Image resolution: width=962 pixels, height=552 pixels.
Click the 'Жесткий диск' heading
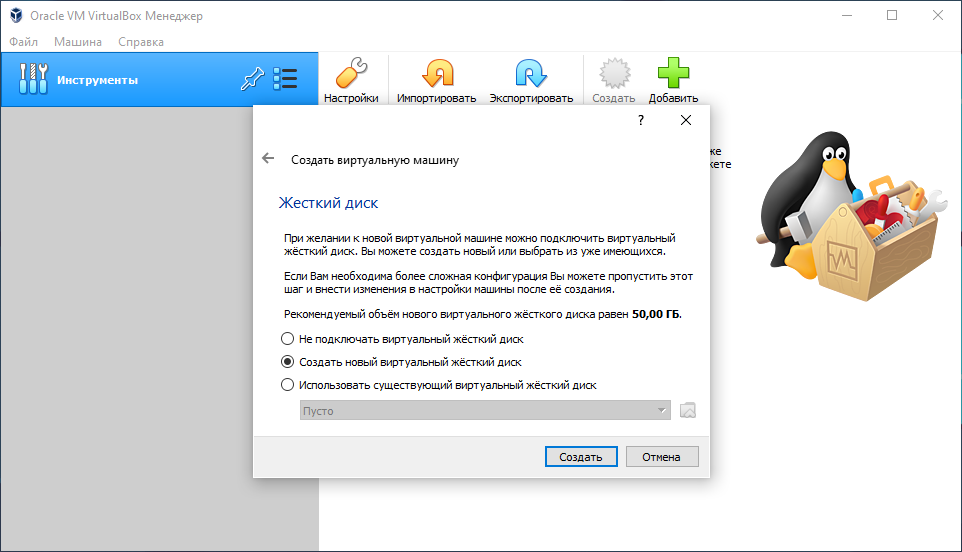[x=328, y=203]
